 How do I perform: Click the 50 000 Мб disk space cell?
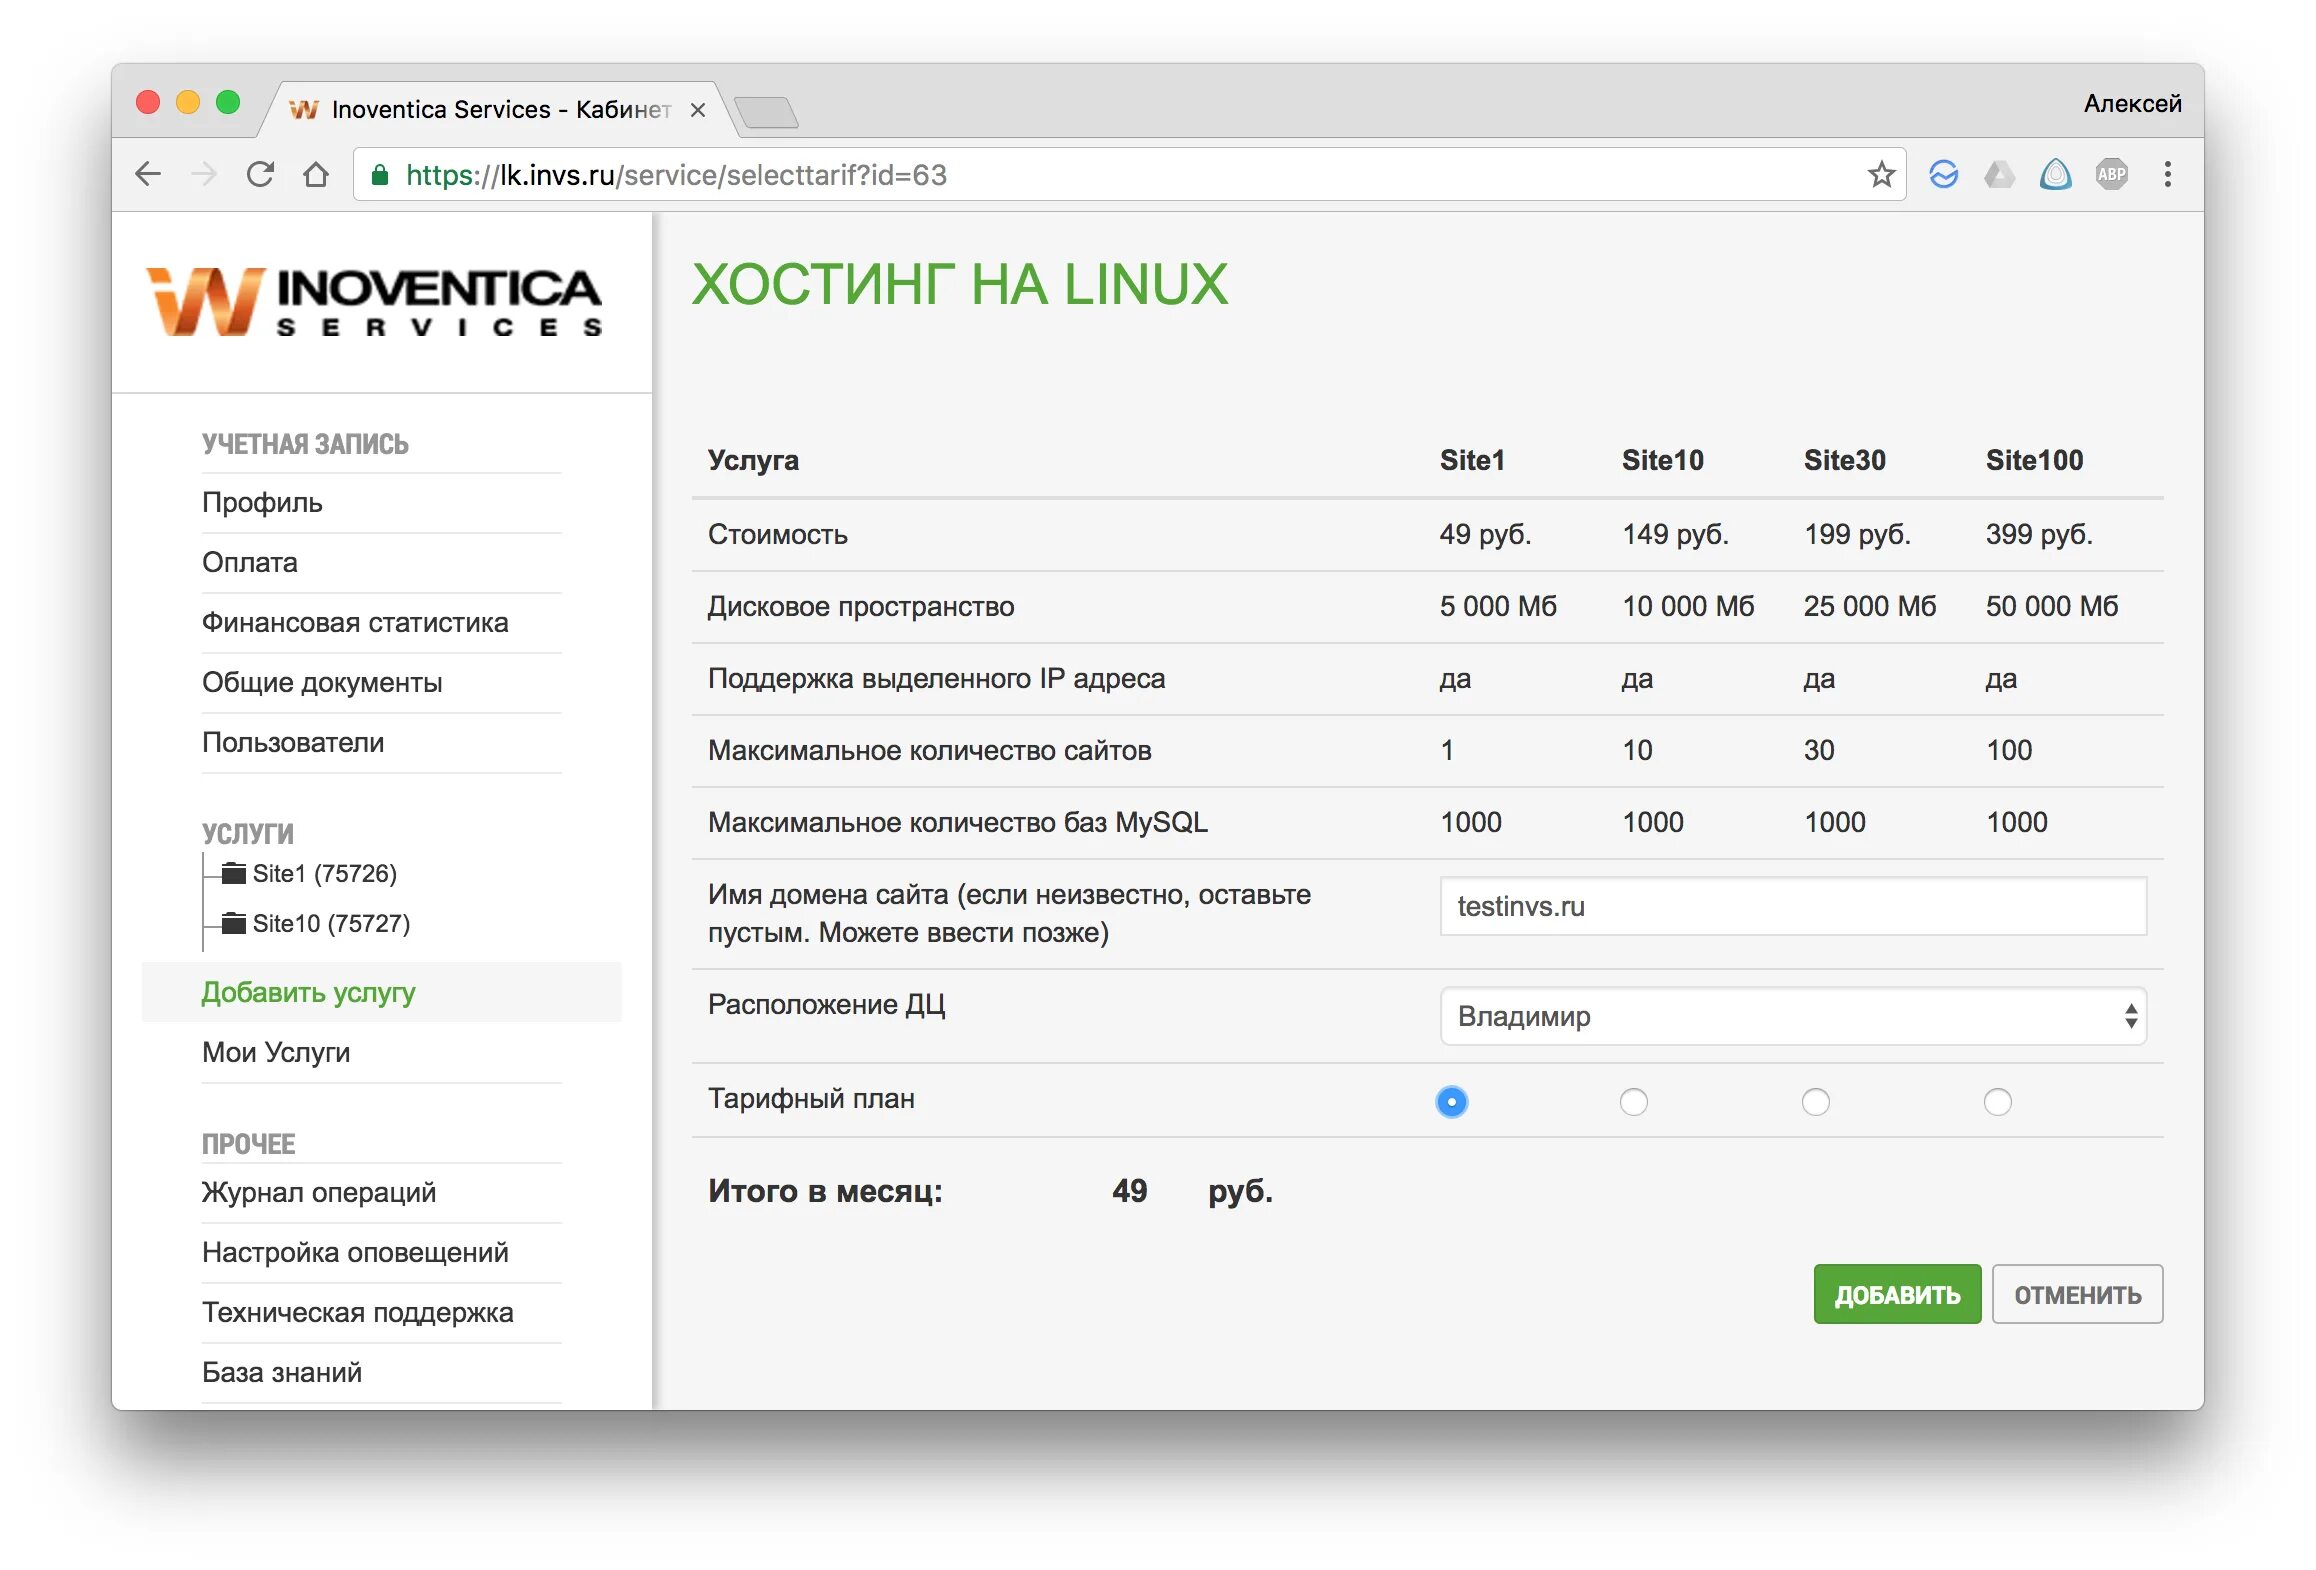[2052, 606]
